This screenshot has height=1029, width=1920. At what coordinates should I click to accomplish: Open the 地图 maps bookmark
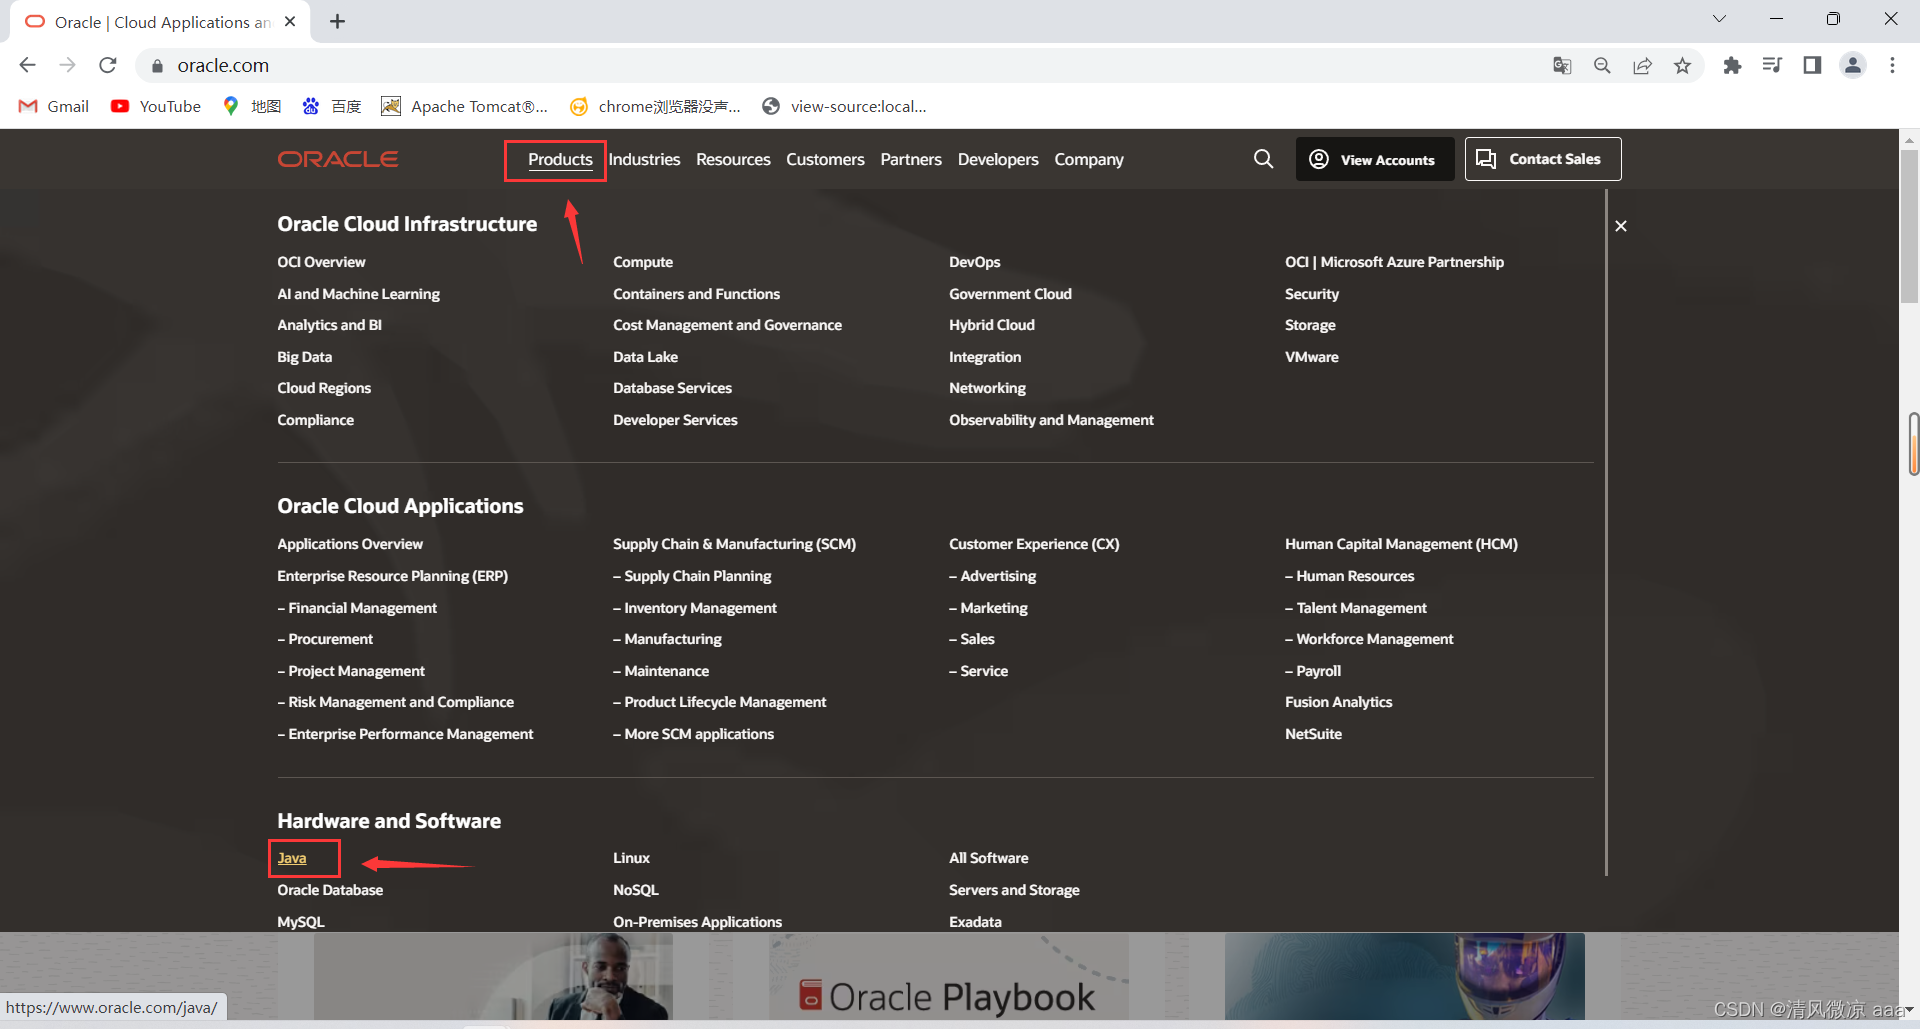pyautogui.click(x=252, y=106)
